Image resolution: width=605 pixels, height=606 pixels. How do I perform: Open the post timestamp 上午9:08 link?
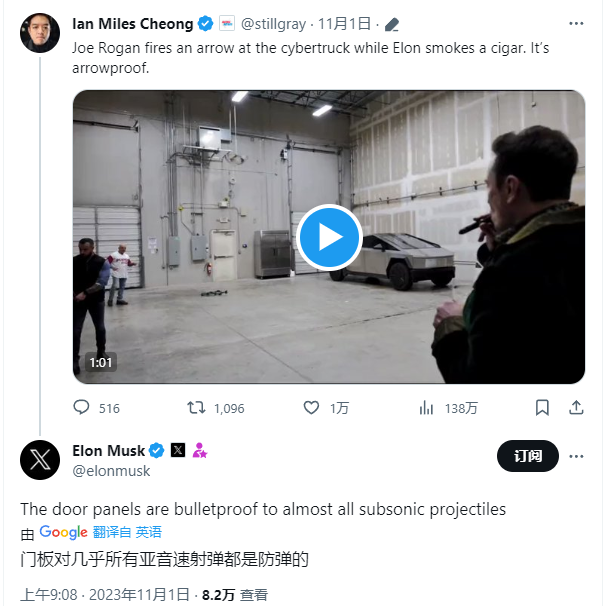point(48,594)
